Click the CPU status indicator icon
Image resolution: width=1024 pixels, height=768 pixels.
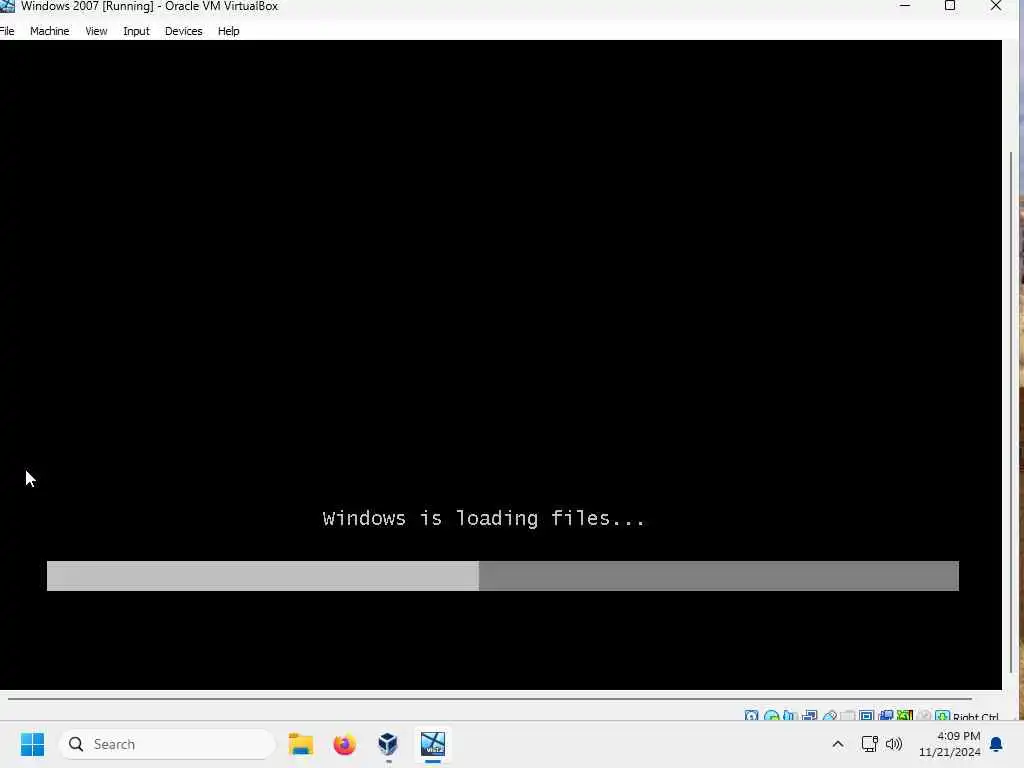click(904, 716)
